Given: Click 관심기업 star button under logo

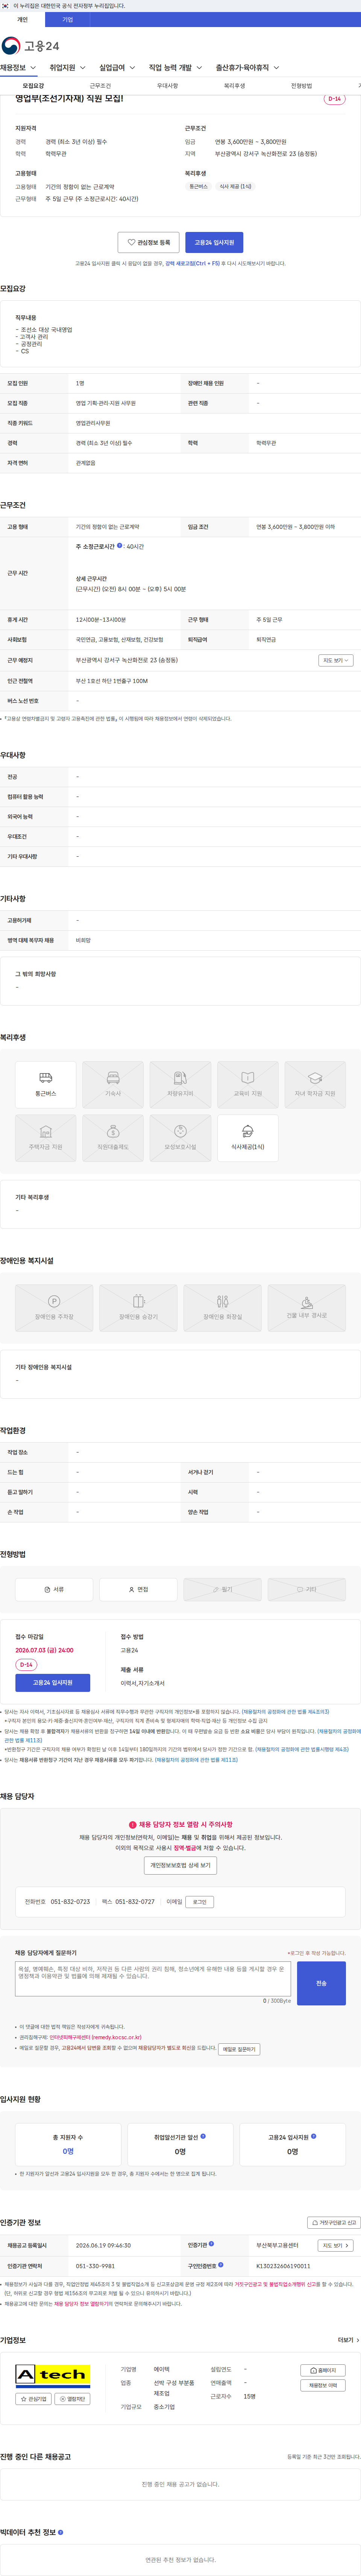Looking at the screenshot, I should (x=33, y=2399).
